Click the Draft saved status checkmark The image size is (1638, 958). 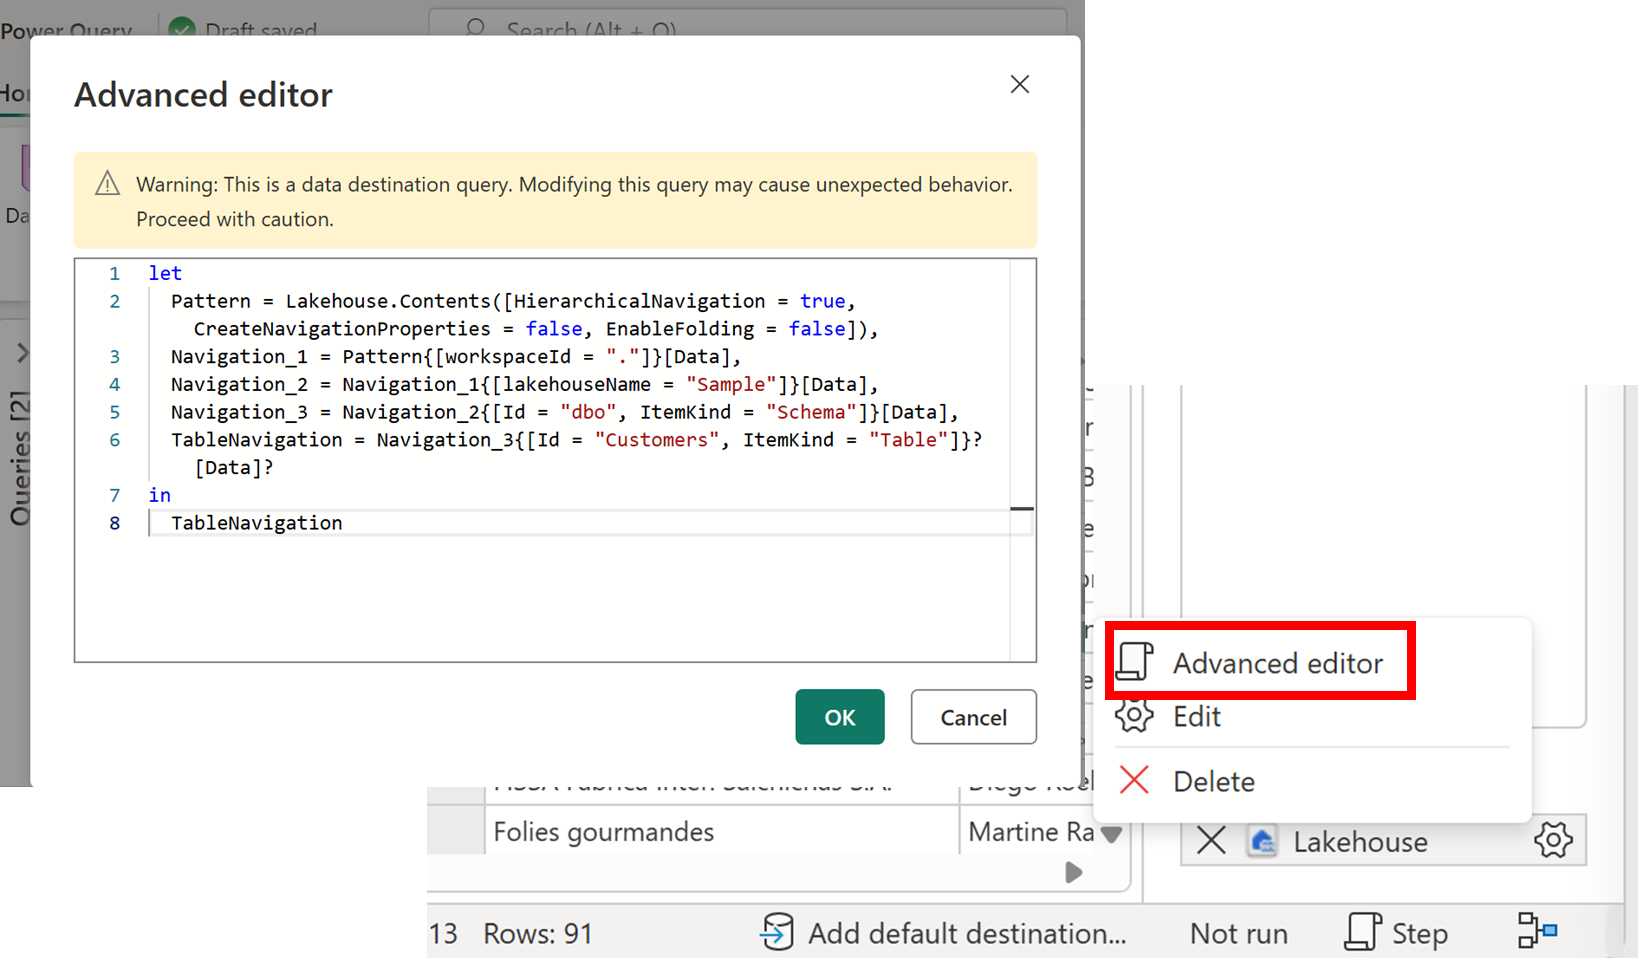(181, 30)
